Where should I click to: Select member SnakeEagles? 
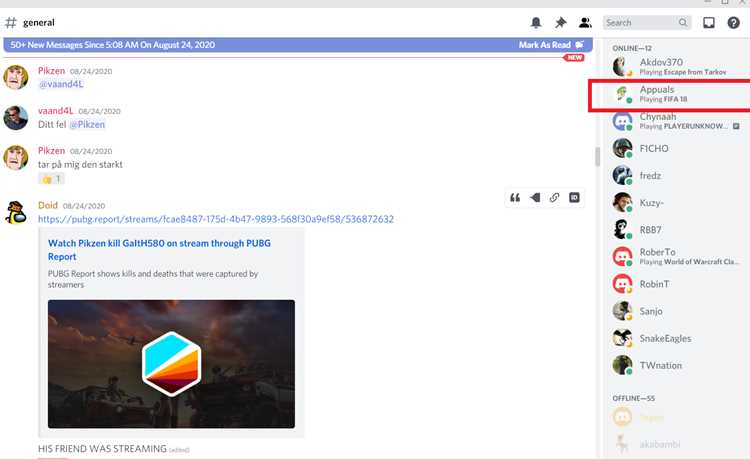pos(676,339)
